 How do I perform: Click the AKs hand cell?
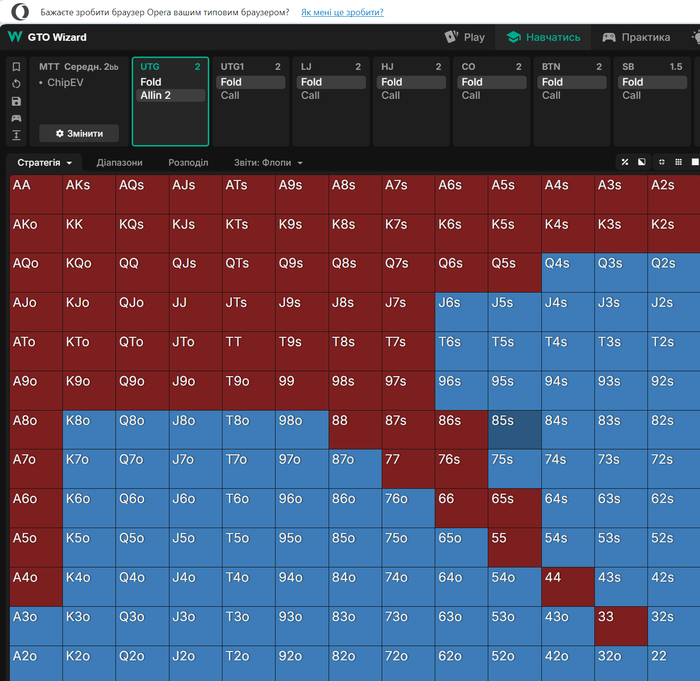click(89, 194)
